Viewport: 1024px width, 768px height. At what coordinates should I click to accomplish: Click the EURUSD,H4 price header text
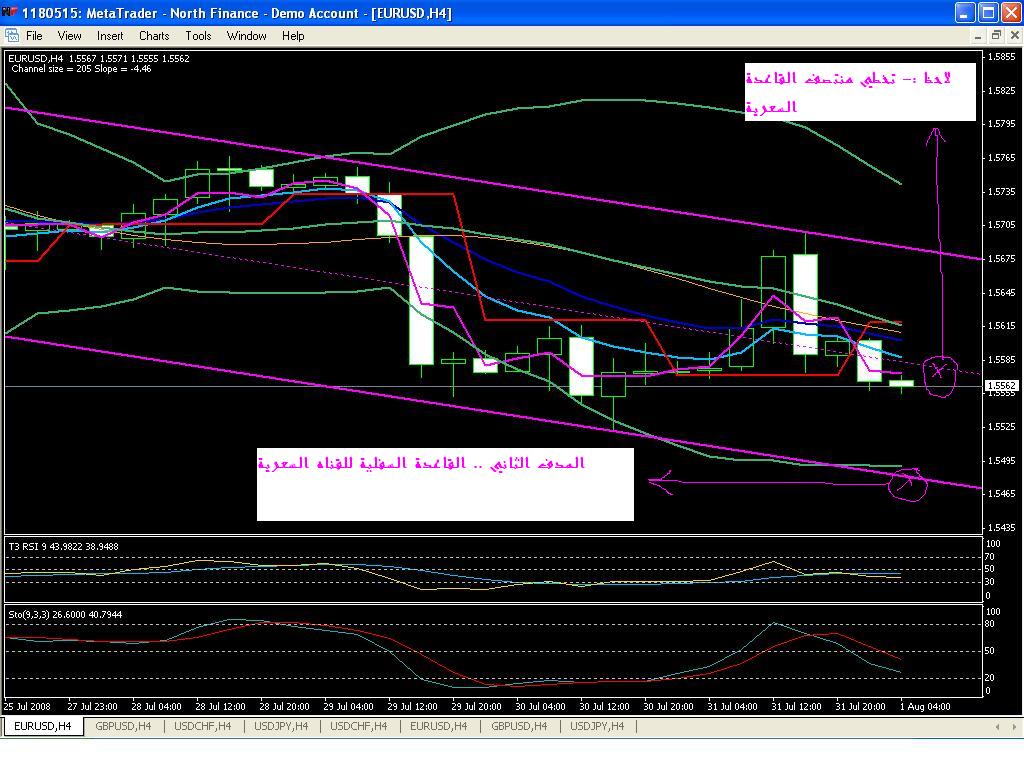pyautogui.click(x=99, y=58)
